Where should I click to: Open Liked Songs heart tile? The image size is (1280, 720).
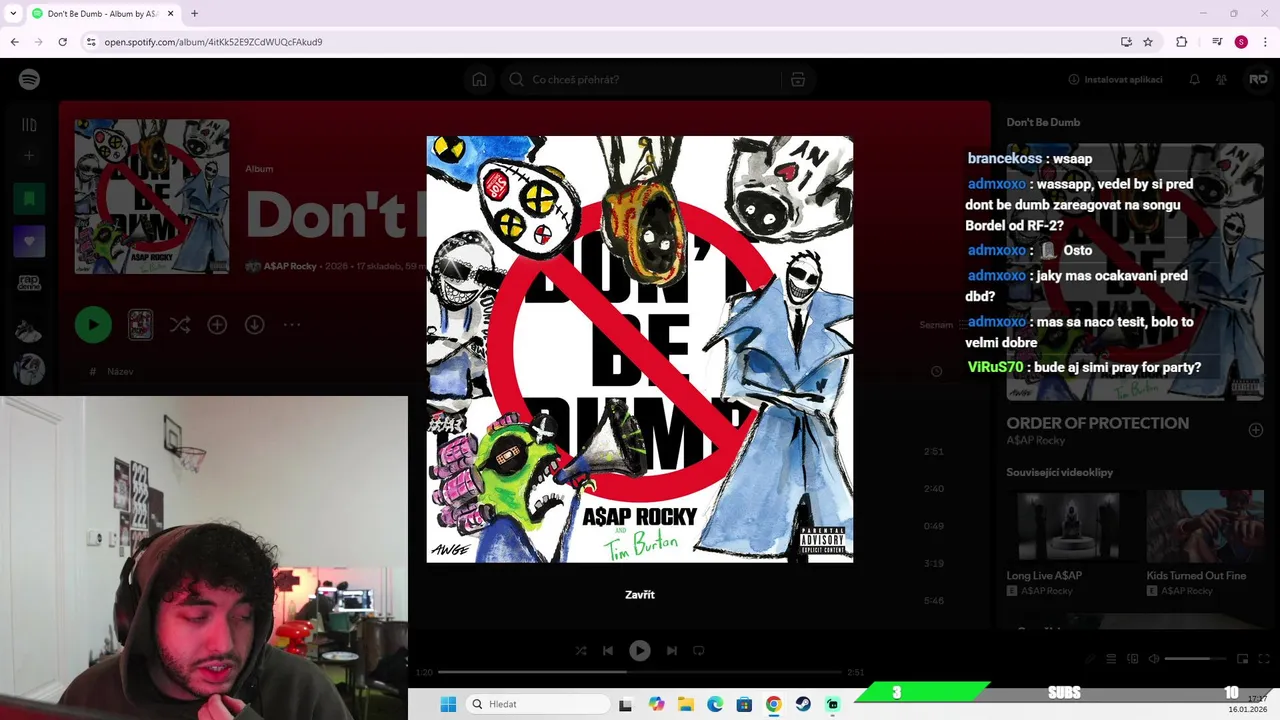click(x=29, y=241)
